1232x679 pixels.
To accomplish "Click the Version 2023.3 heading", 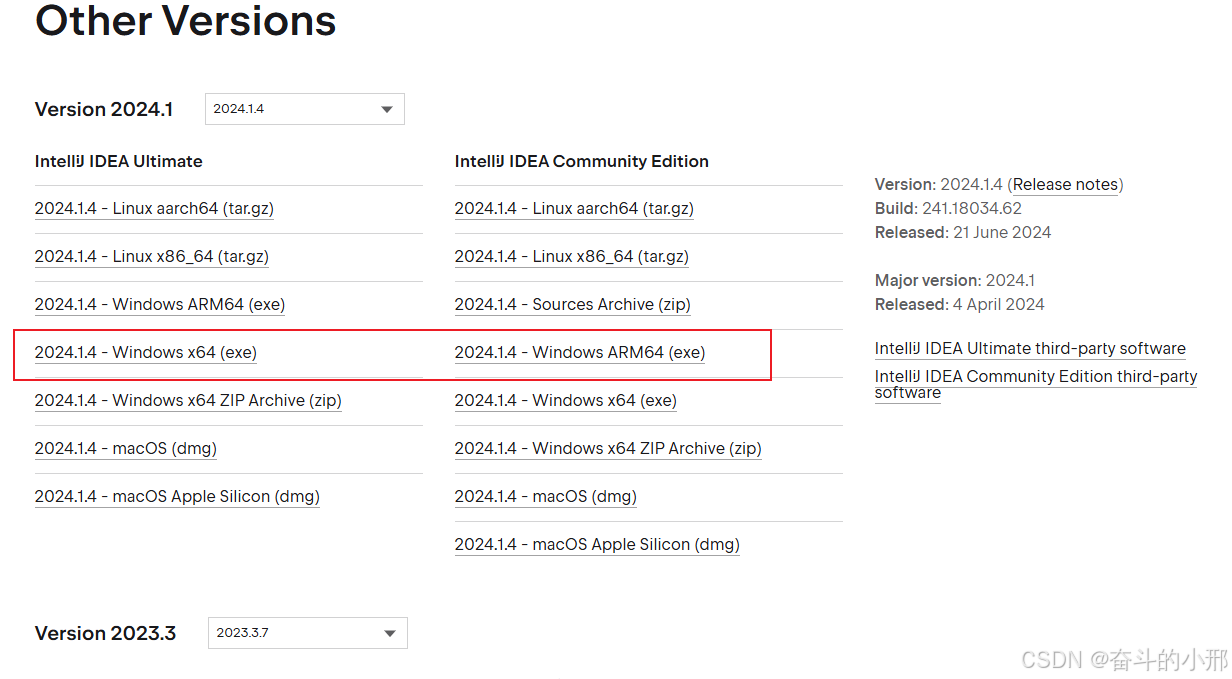I will coord(105,633).
